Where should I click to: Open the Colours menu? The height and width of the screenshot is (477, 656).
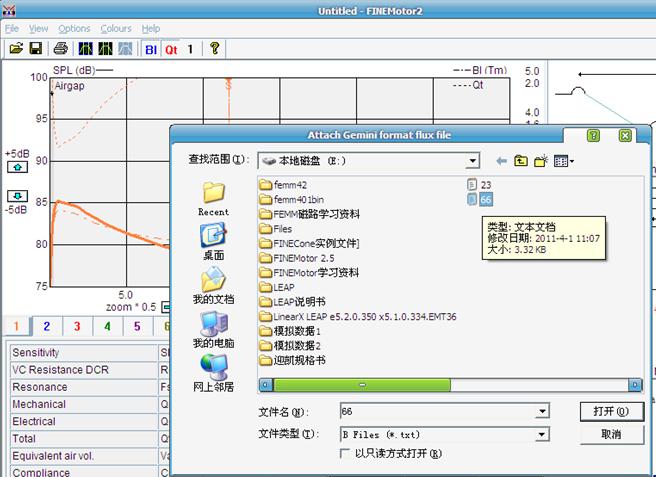click(116, 28)
